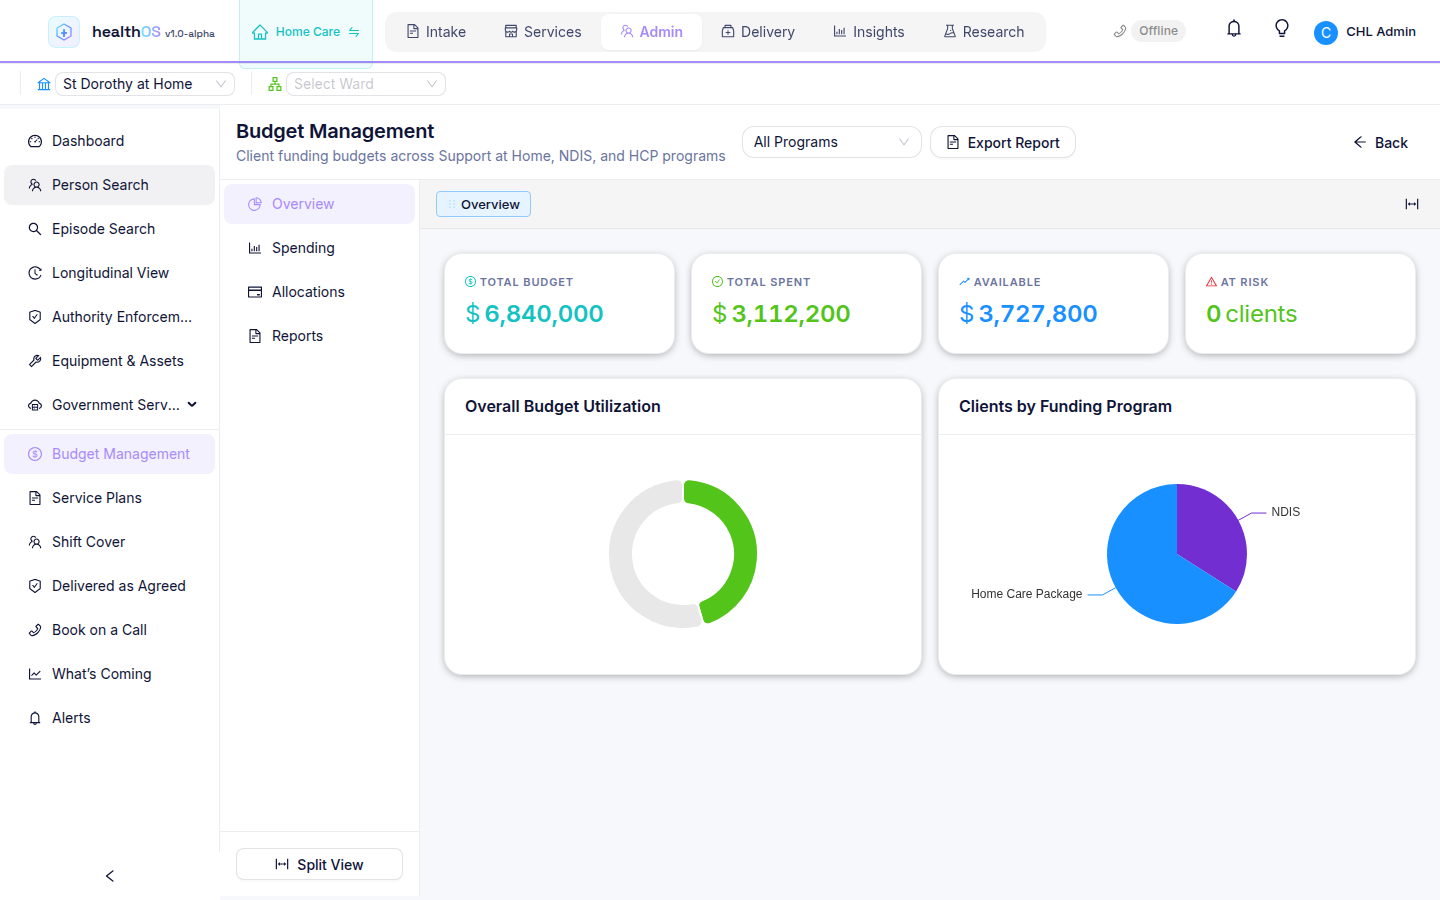Open Dashboard from the sidebar
1440x900 pixels.
click(110, 141)
